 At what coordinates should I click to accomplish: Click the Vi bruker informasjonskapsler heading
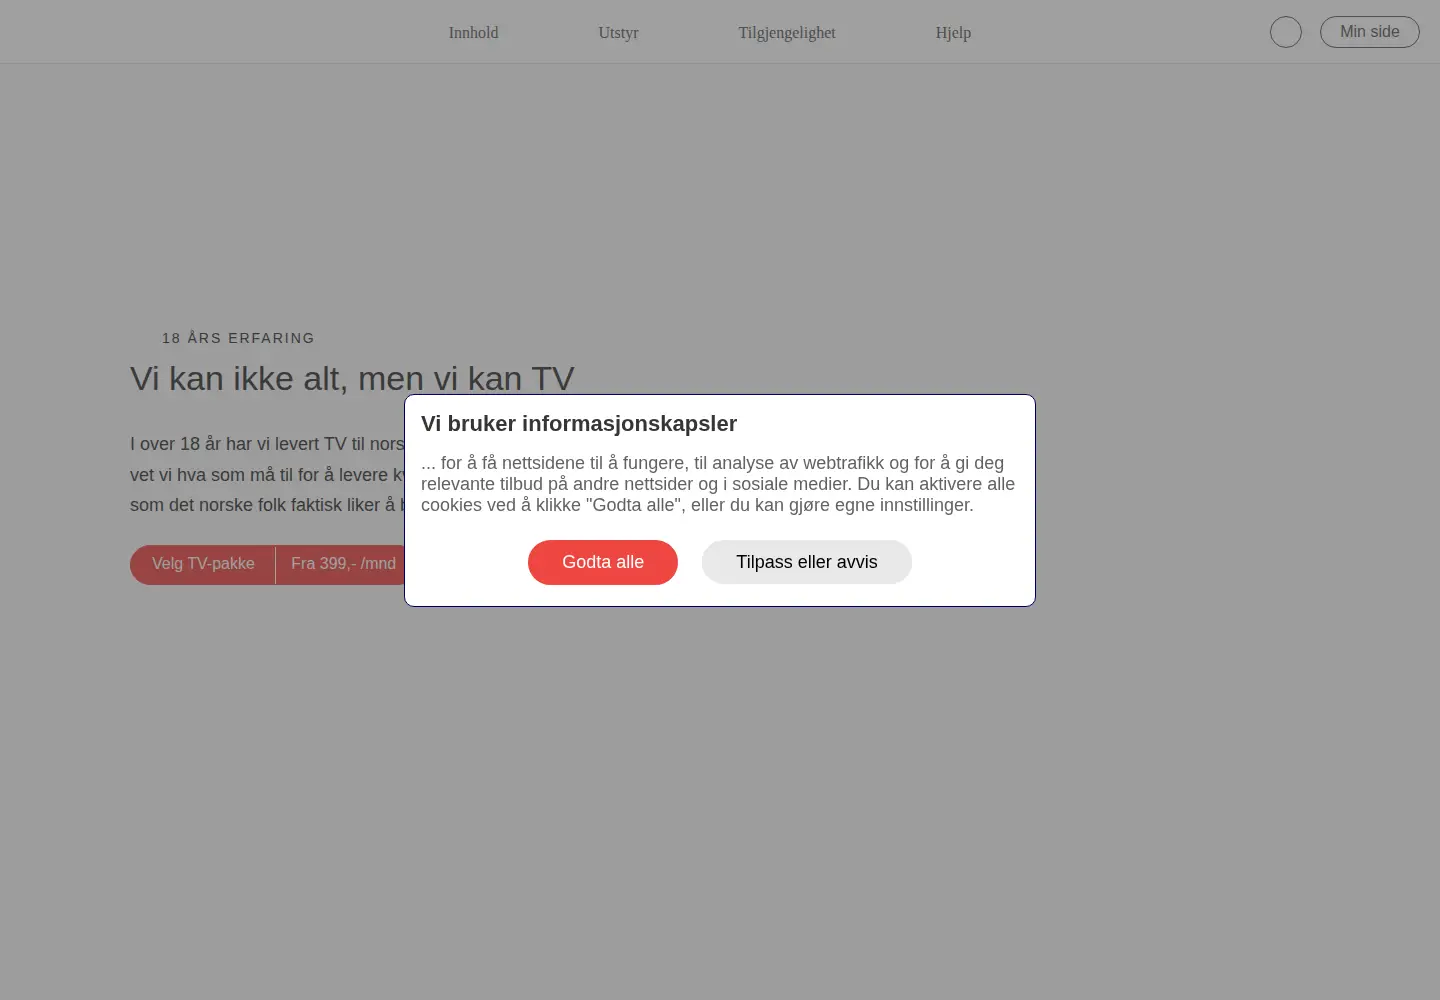579,424
